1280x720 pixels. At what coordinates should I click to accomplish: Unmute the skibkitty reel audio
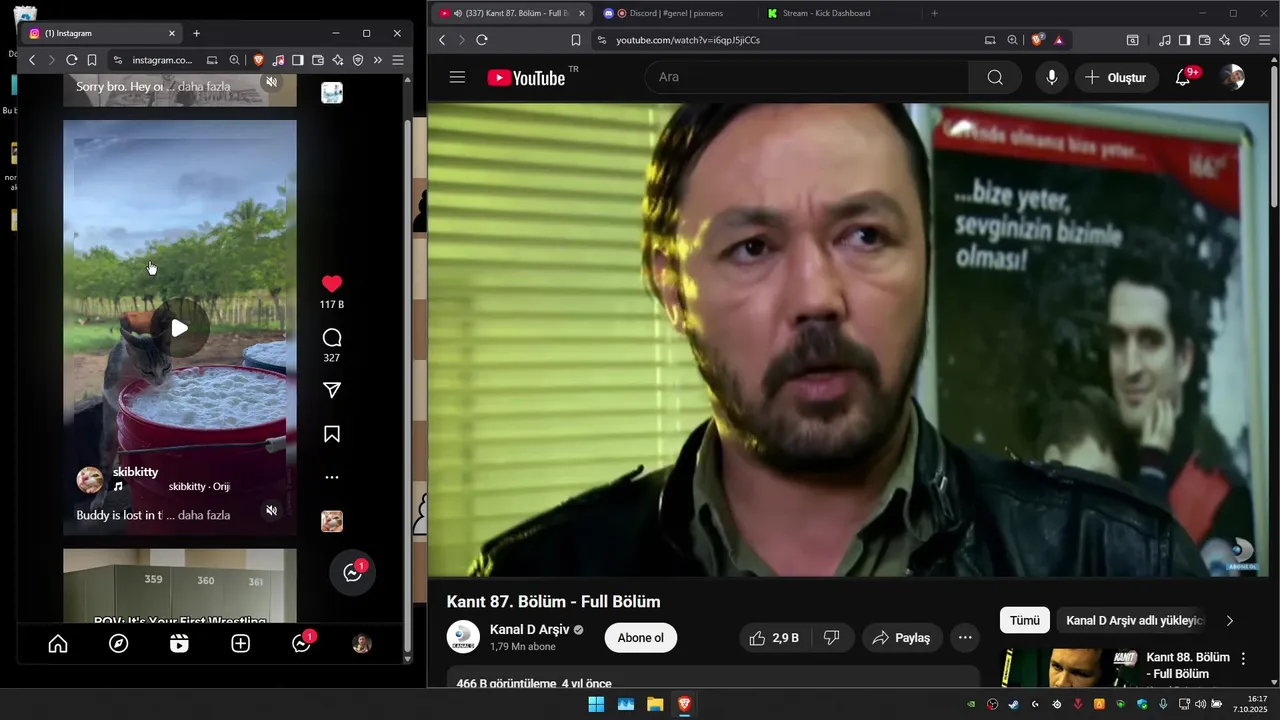coord(271,511)
